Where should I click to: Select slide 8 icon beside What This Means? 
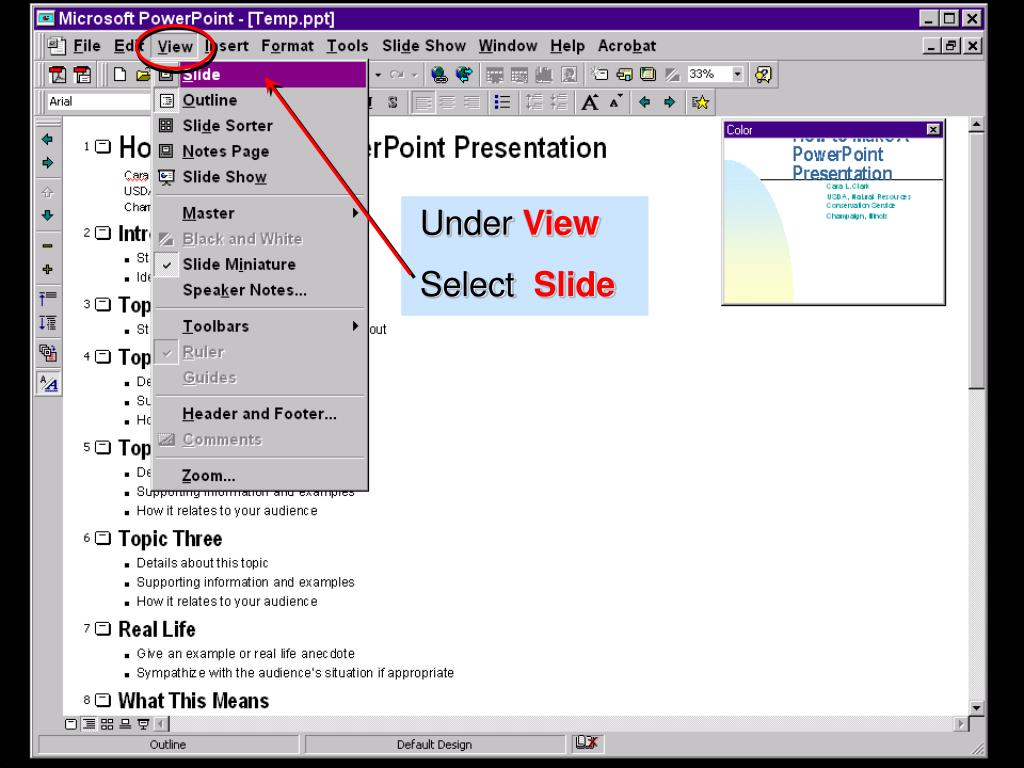(103, 700)
